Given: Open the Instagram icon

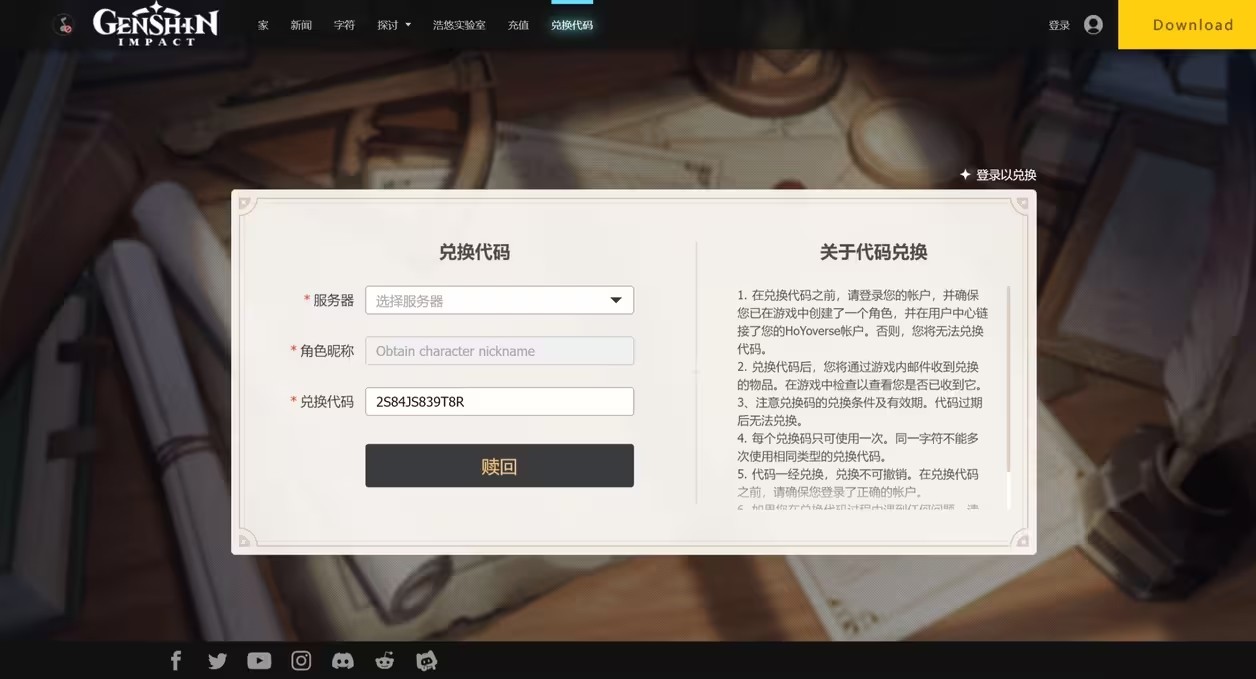Looking at the screenshot, I should 301,660.
